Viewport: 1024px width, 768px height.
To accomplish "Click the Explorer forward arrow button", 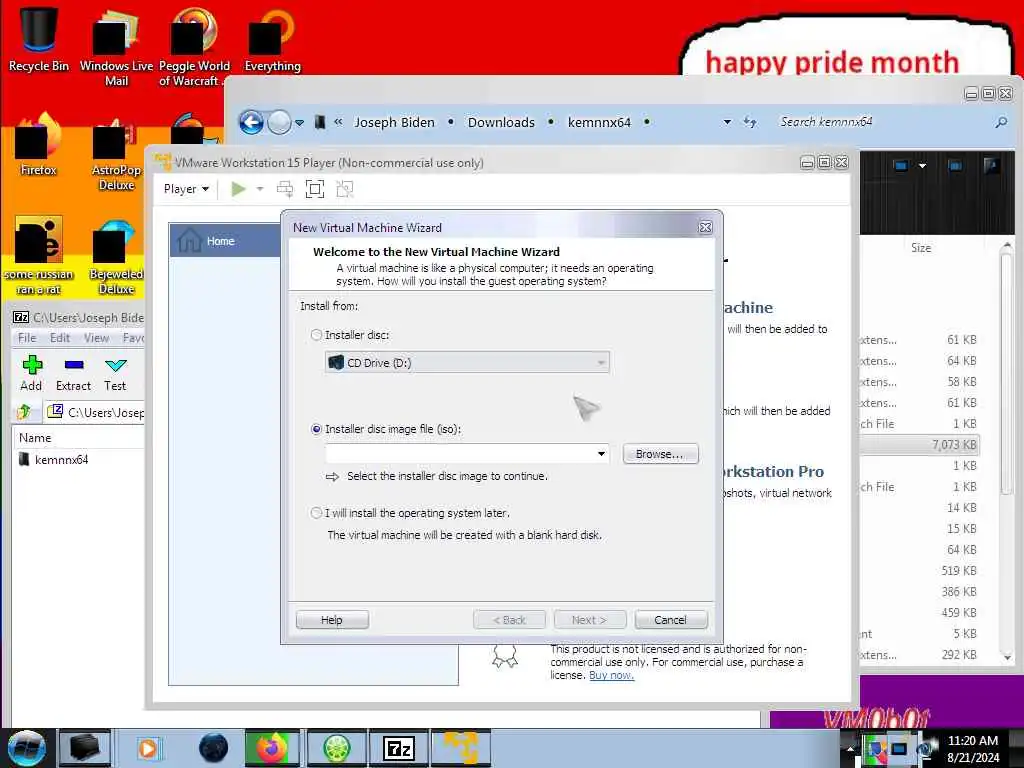I will coord(279,122).
